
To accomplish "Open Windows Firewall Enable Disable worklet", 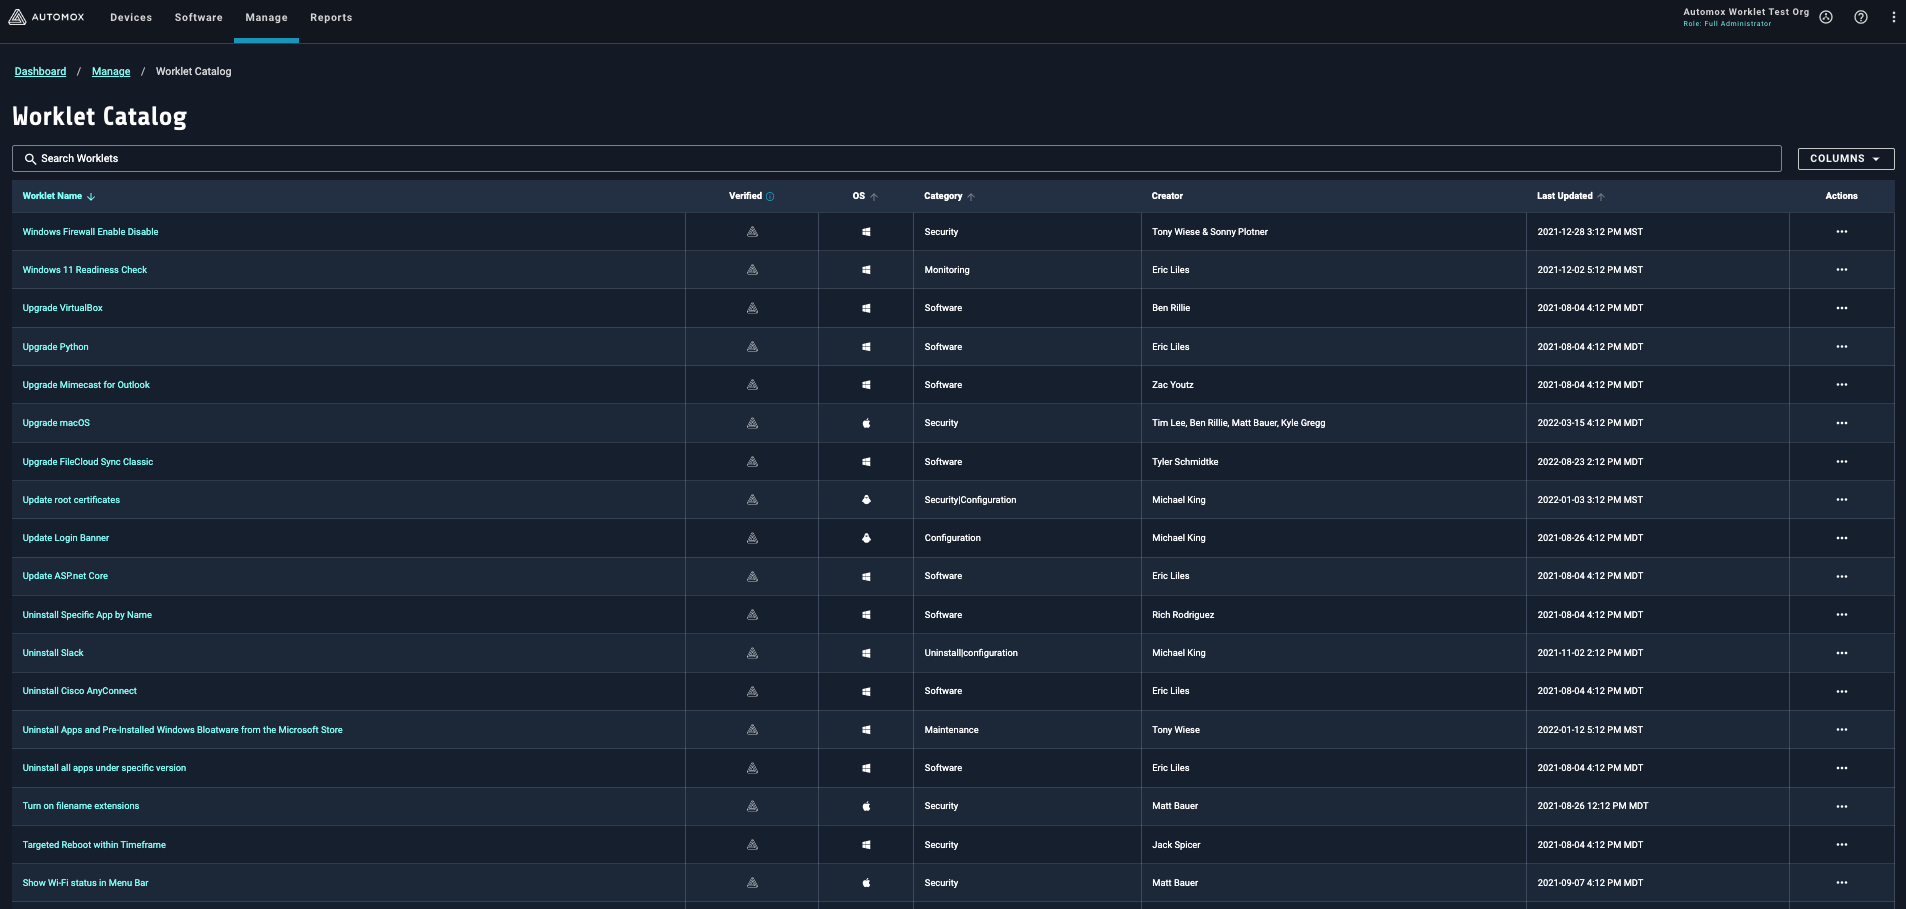I will [90, 232].
